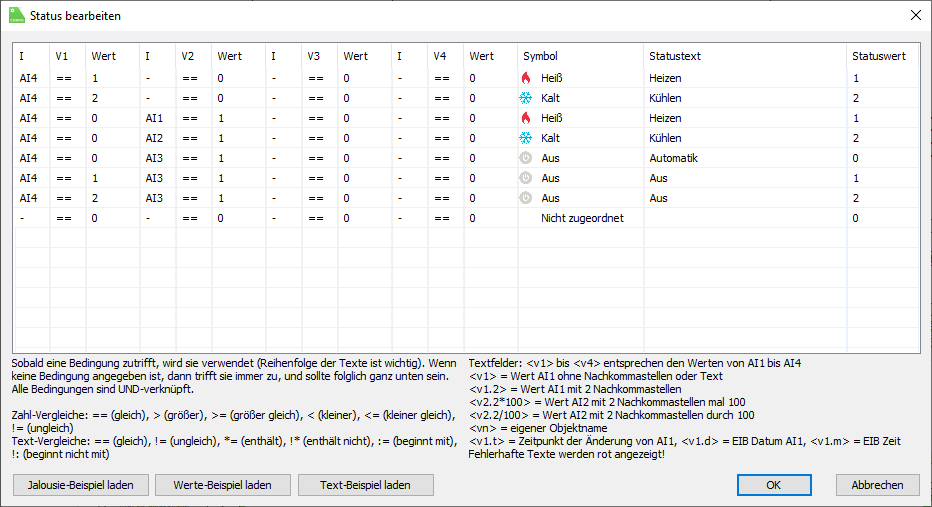Image resolution: width=932 pixels, height=507 pixels.
Task: Click the power icon in the Aus row with Statuswert 1
Action: tap(525, 178)
